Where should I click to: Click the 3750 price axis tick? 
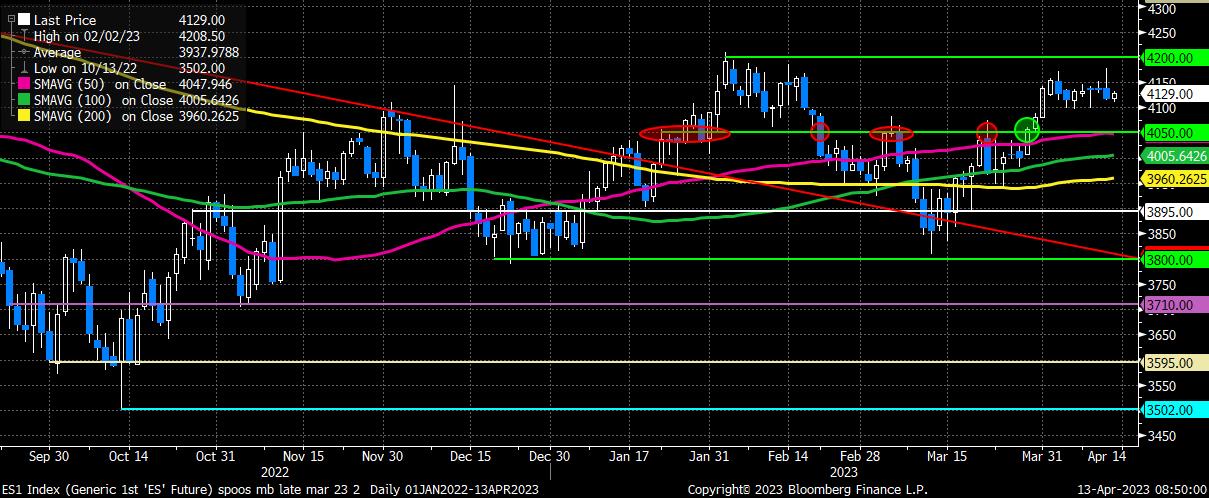coord(1163,284)
